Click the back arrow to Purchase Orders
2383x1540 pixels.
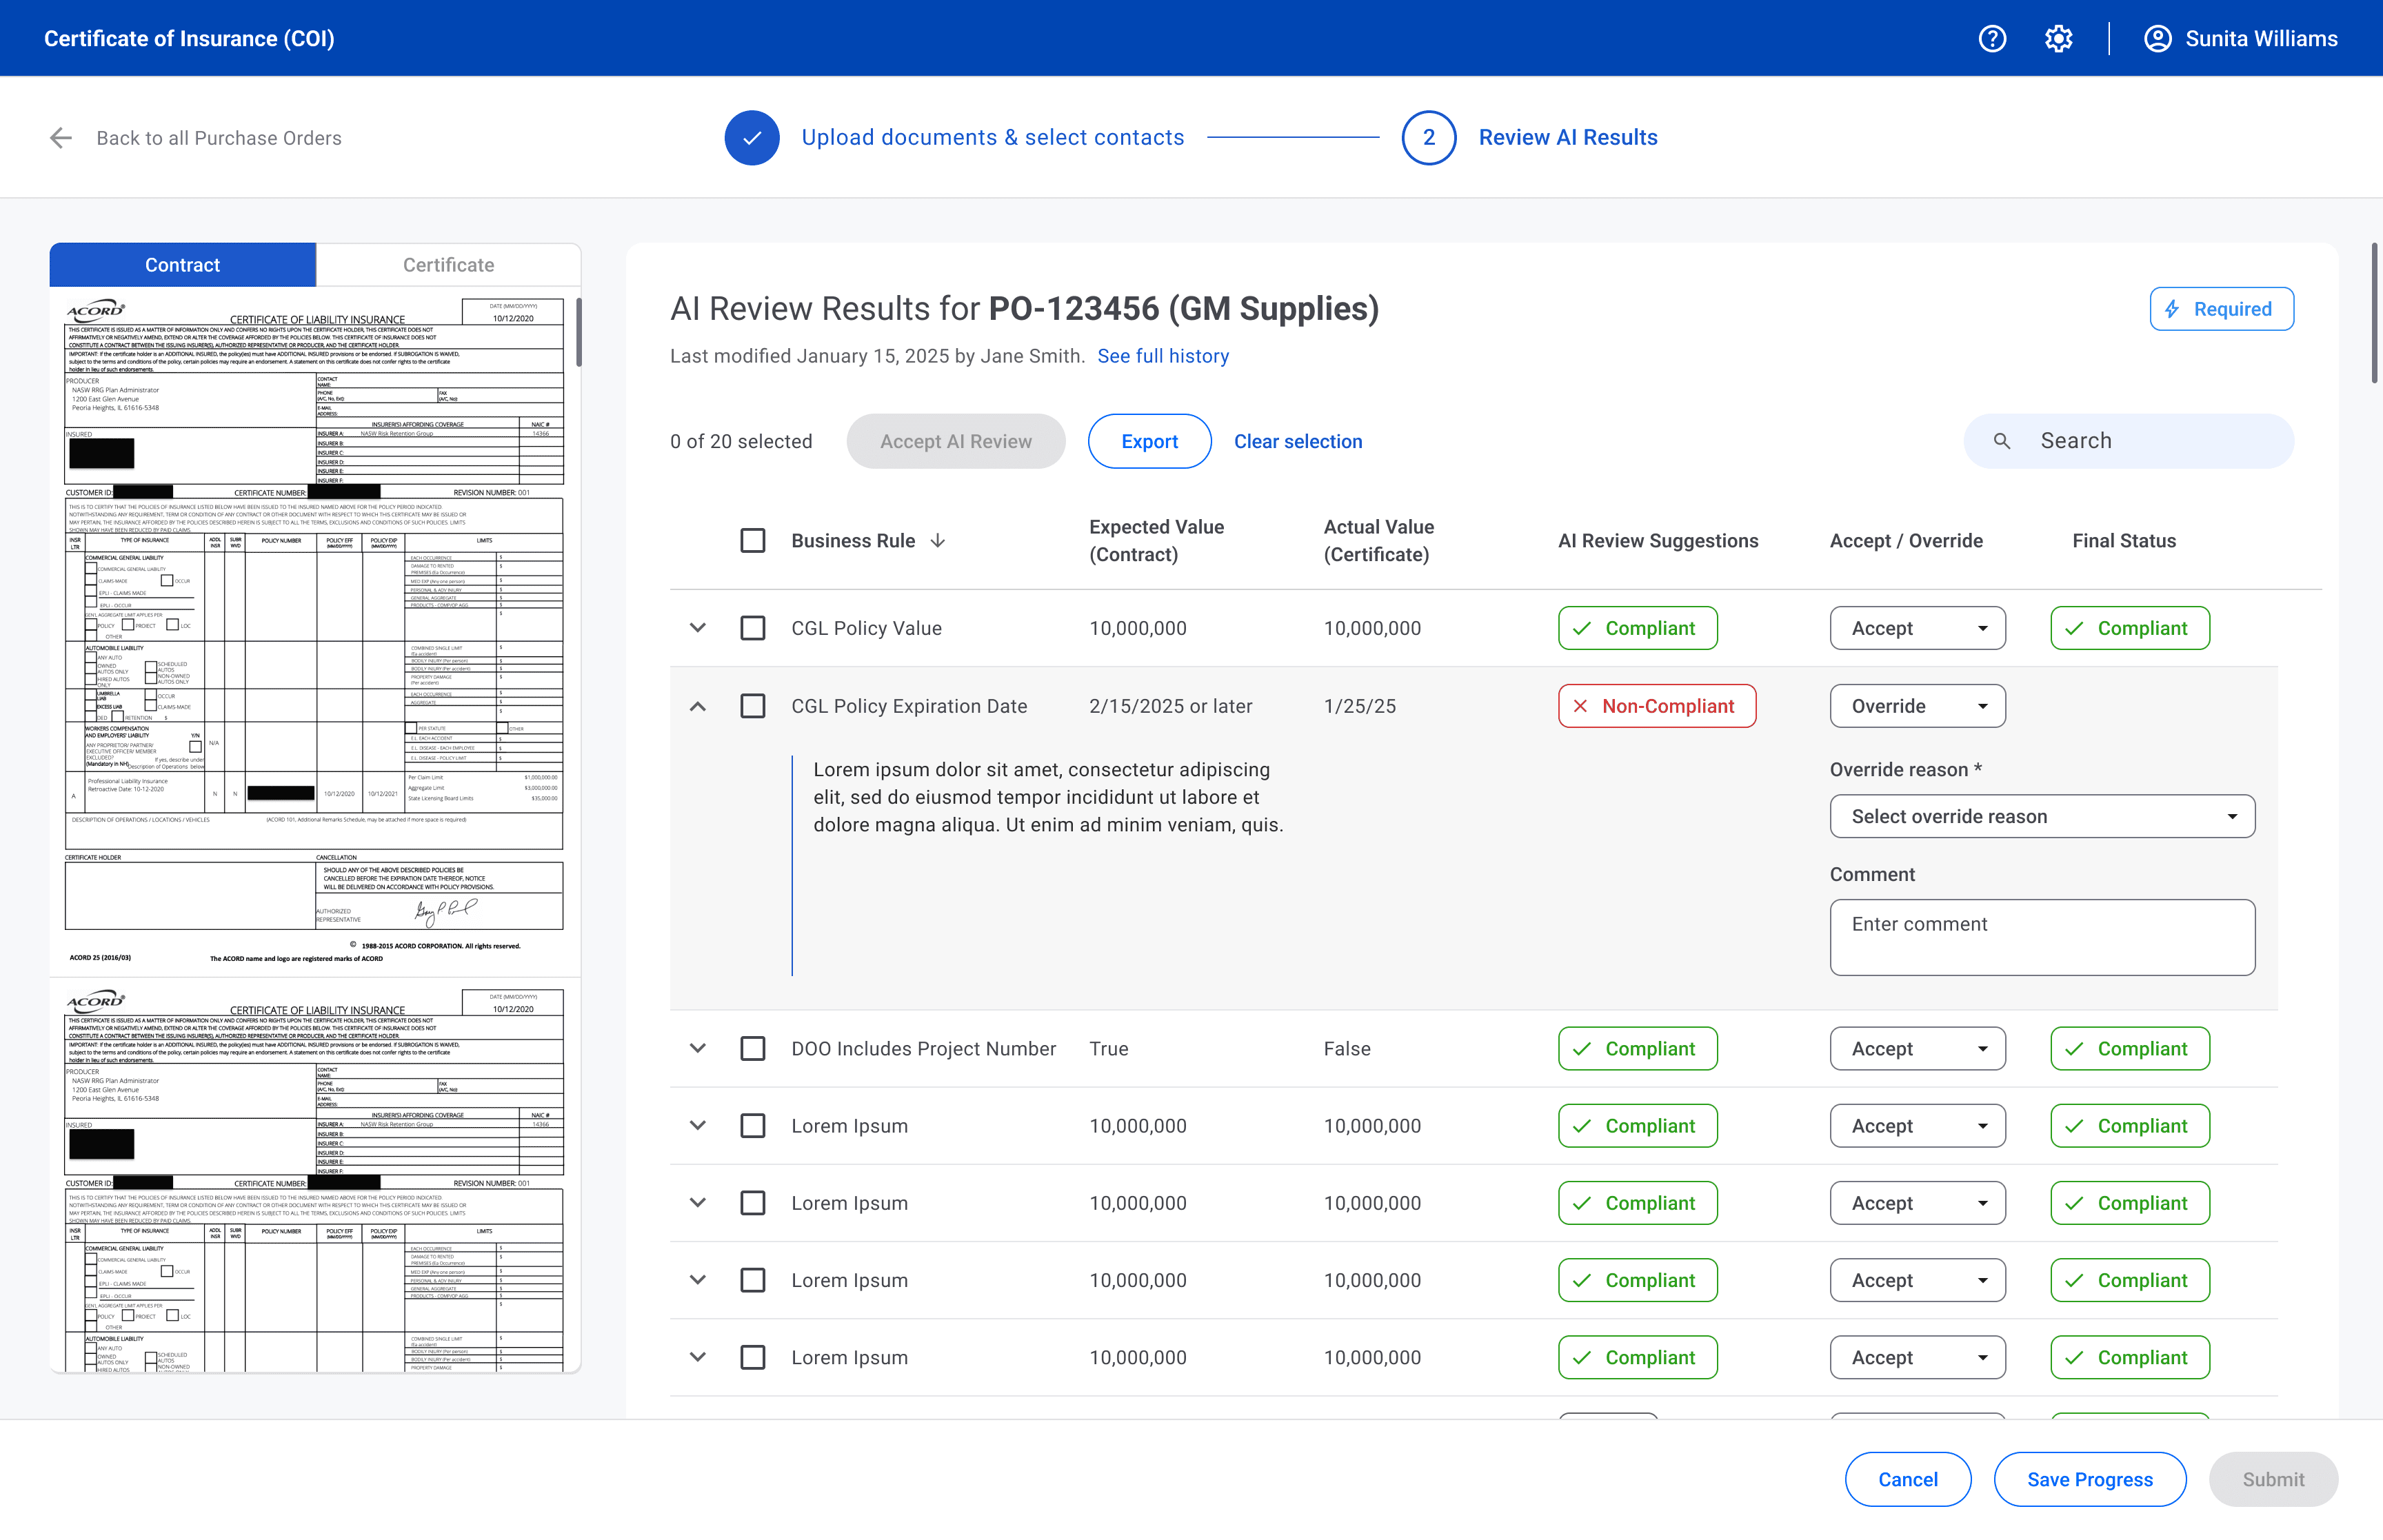61,138
